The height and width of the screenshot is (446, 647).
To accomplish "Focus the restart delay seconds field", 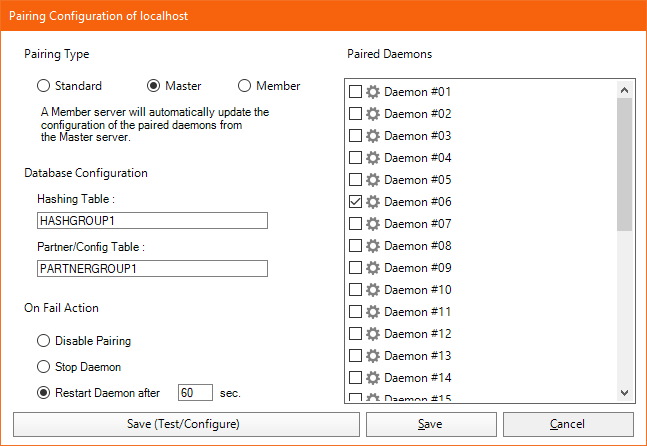I will pos(195,393).
